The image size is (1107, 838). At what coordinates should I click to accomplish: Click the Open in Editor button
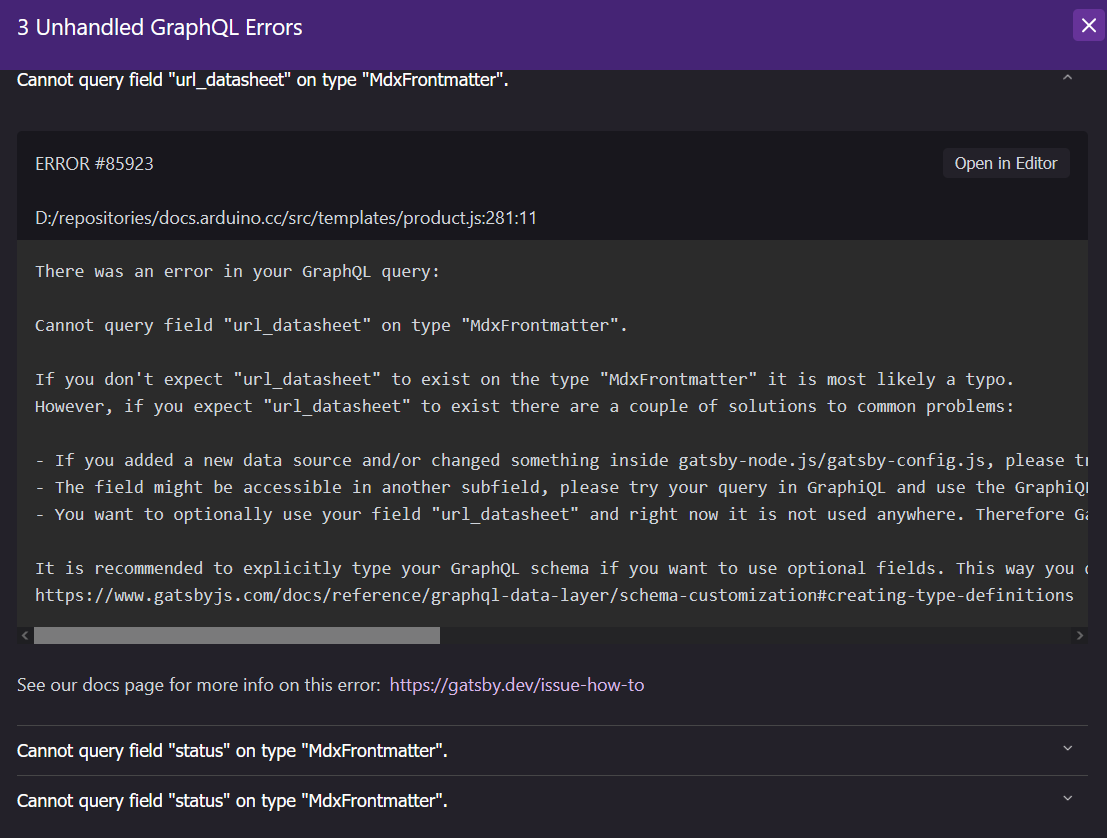(1005, 163)
